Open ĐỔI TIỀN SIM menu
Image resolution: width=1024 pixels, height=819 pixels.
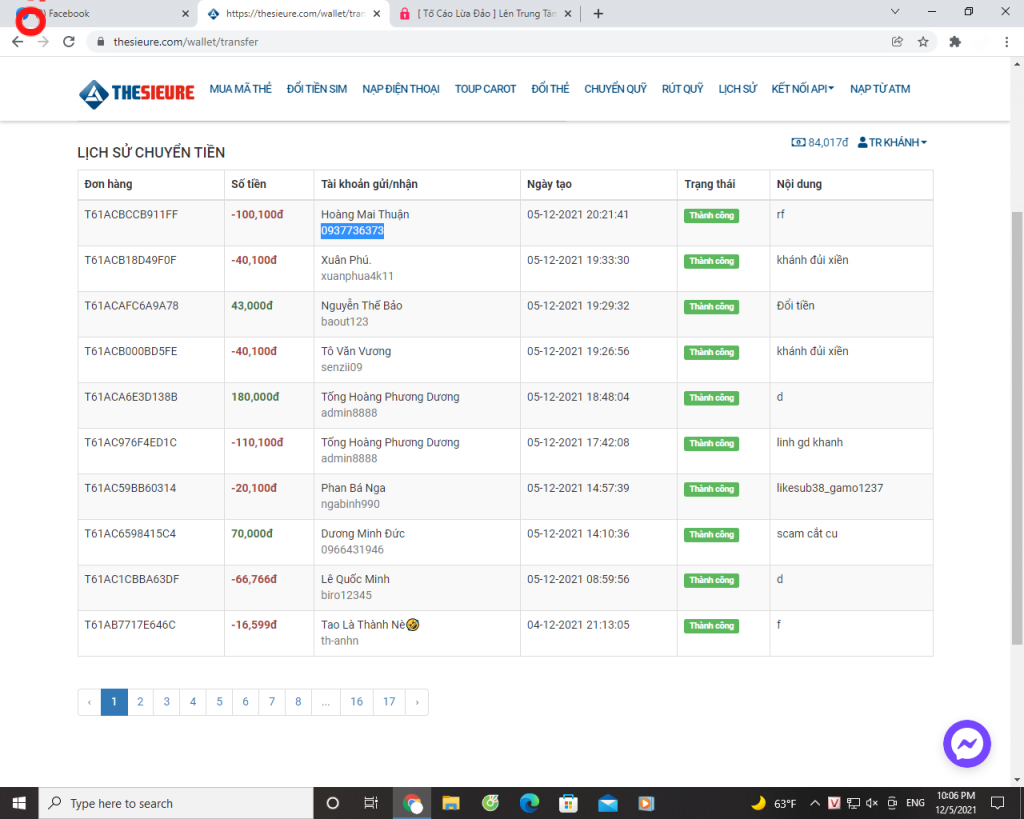[317, 89]
